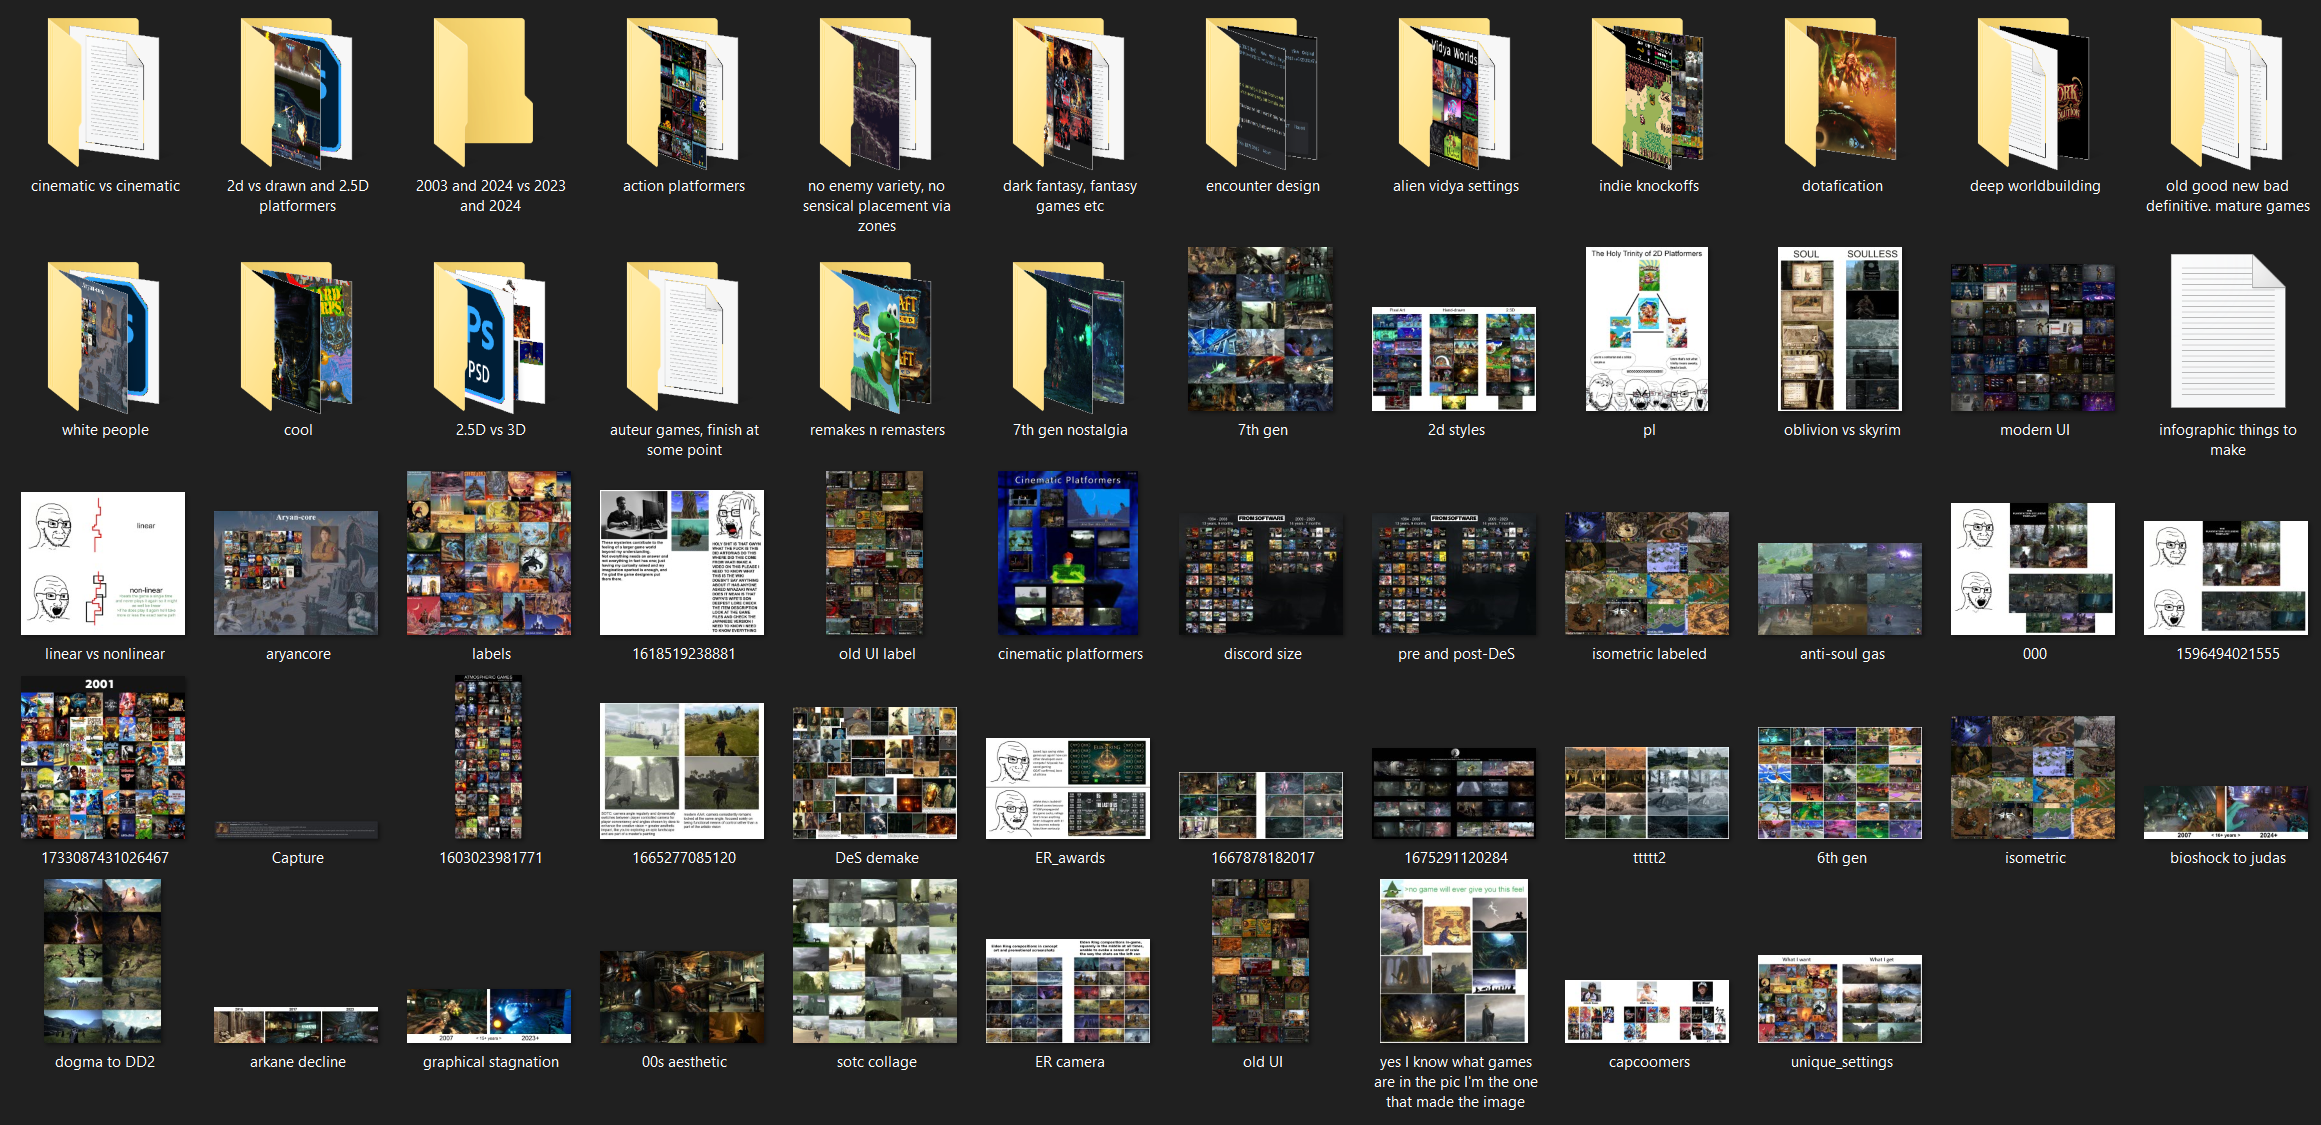The image size is (2321, 1125).
Task: Click the '000' image thumbnail
Action: [2033, 569]
